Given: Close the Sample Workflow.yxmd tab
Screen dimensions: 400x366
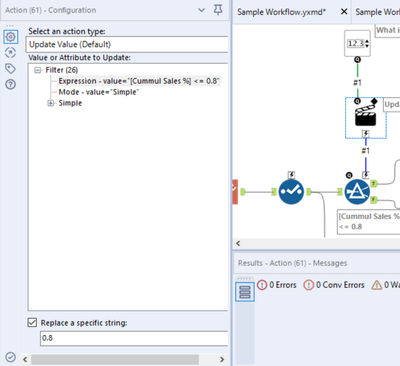Looking at the screenshot, I should click(x=344, y=12).
